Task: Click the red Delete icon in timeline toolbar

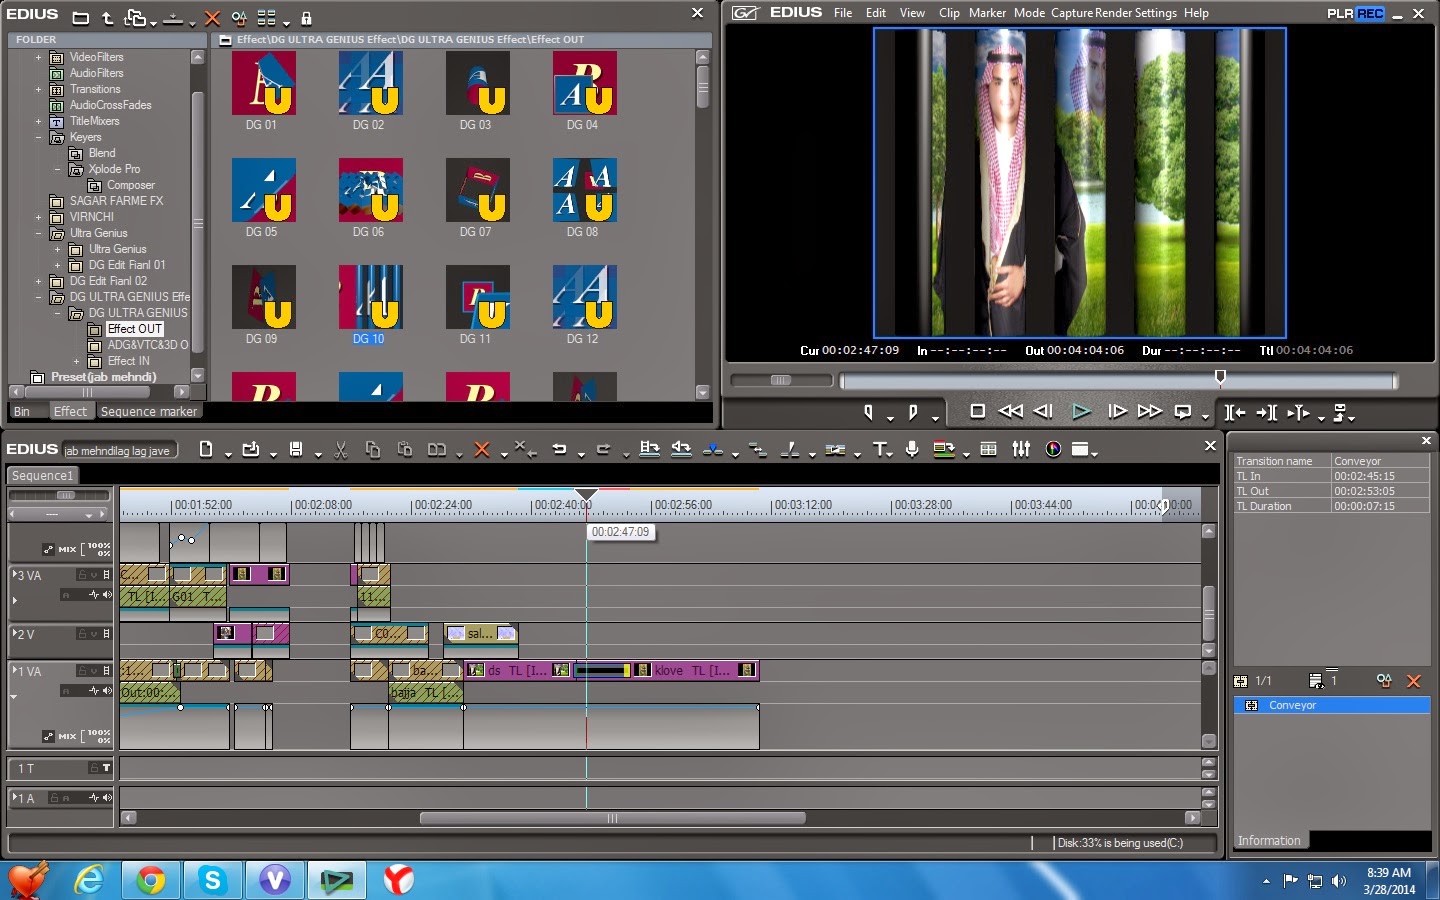Action: pos(481,450)
